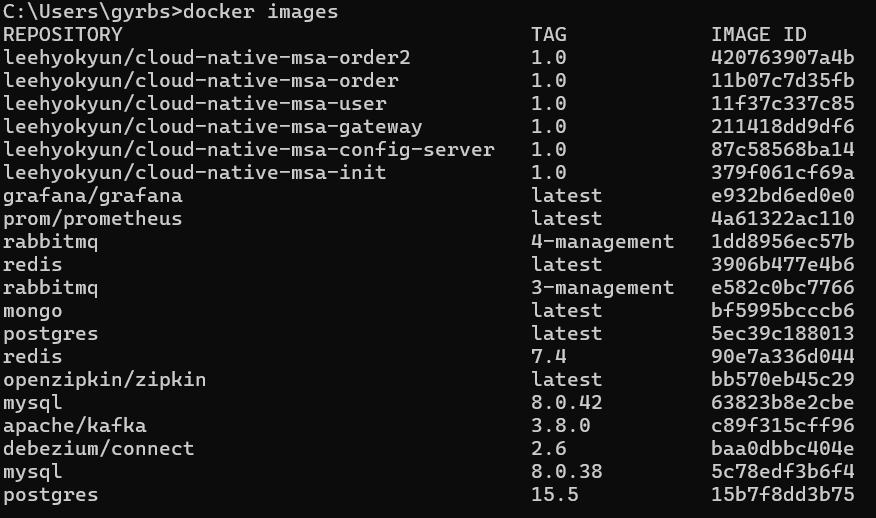876x518 pixels.
Task: Click the IMAGE ID column header
Action: point(759,35)
